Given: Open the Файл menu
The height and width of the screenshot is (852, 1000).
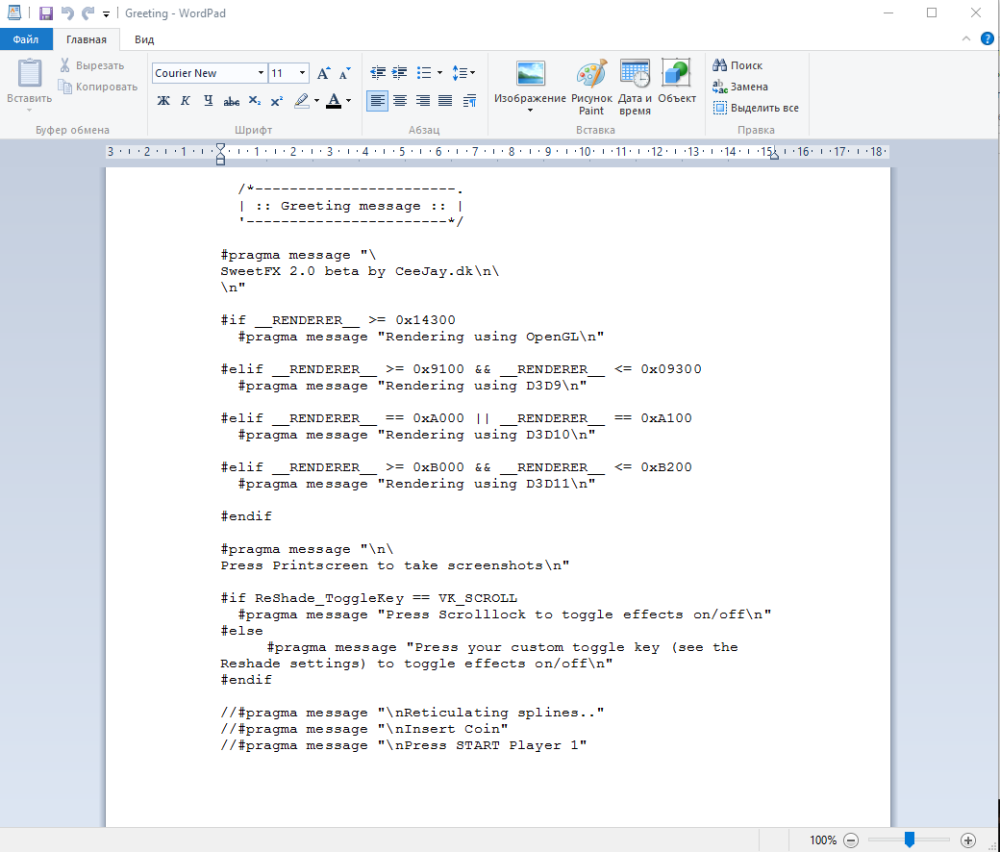Looking at the screenshot, I should coord(26,40).
